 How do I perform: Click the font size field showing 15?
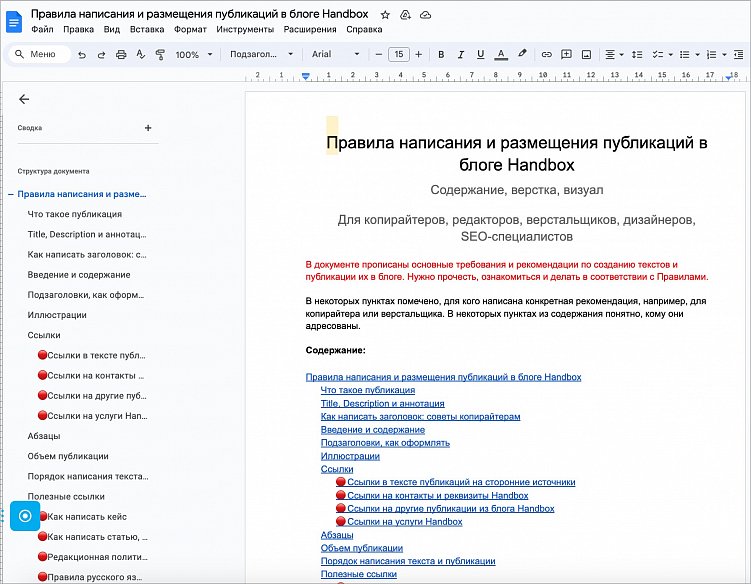399,55
